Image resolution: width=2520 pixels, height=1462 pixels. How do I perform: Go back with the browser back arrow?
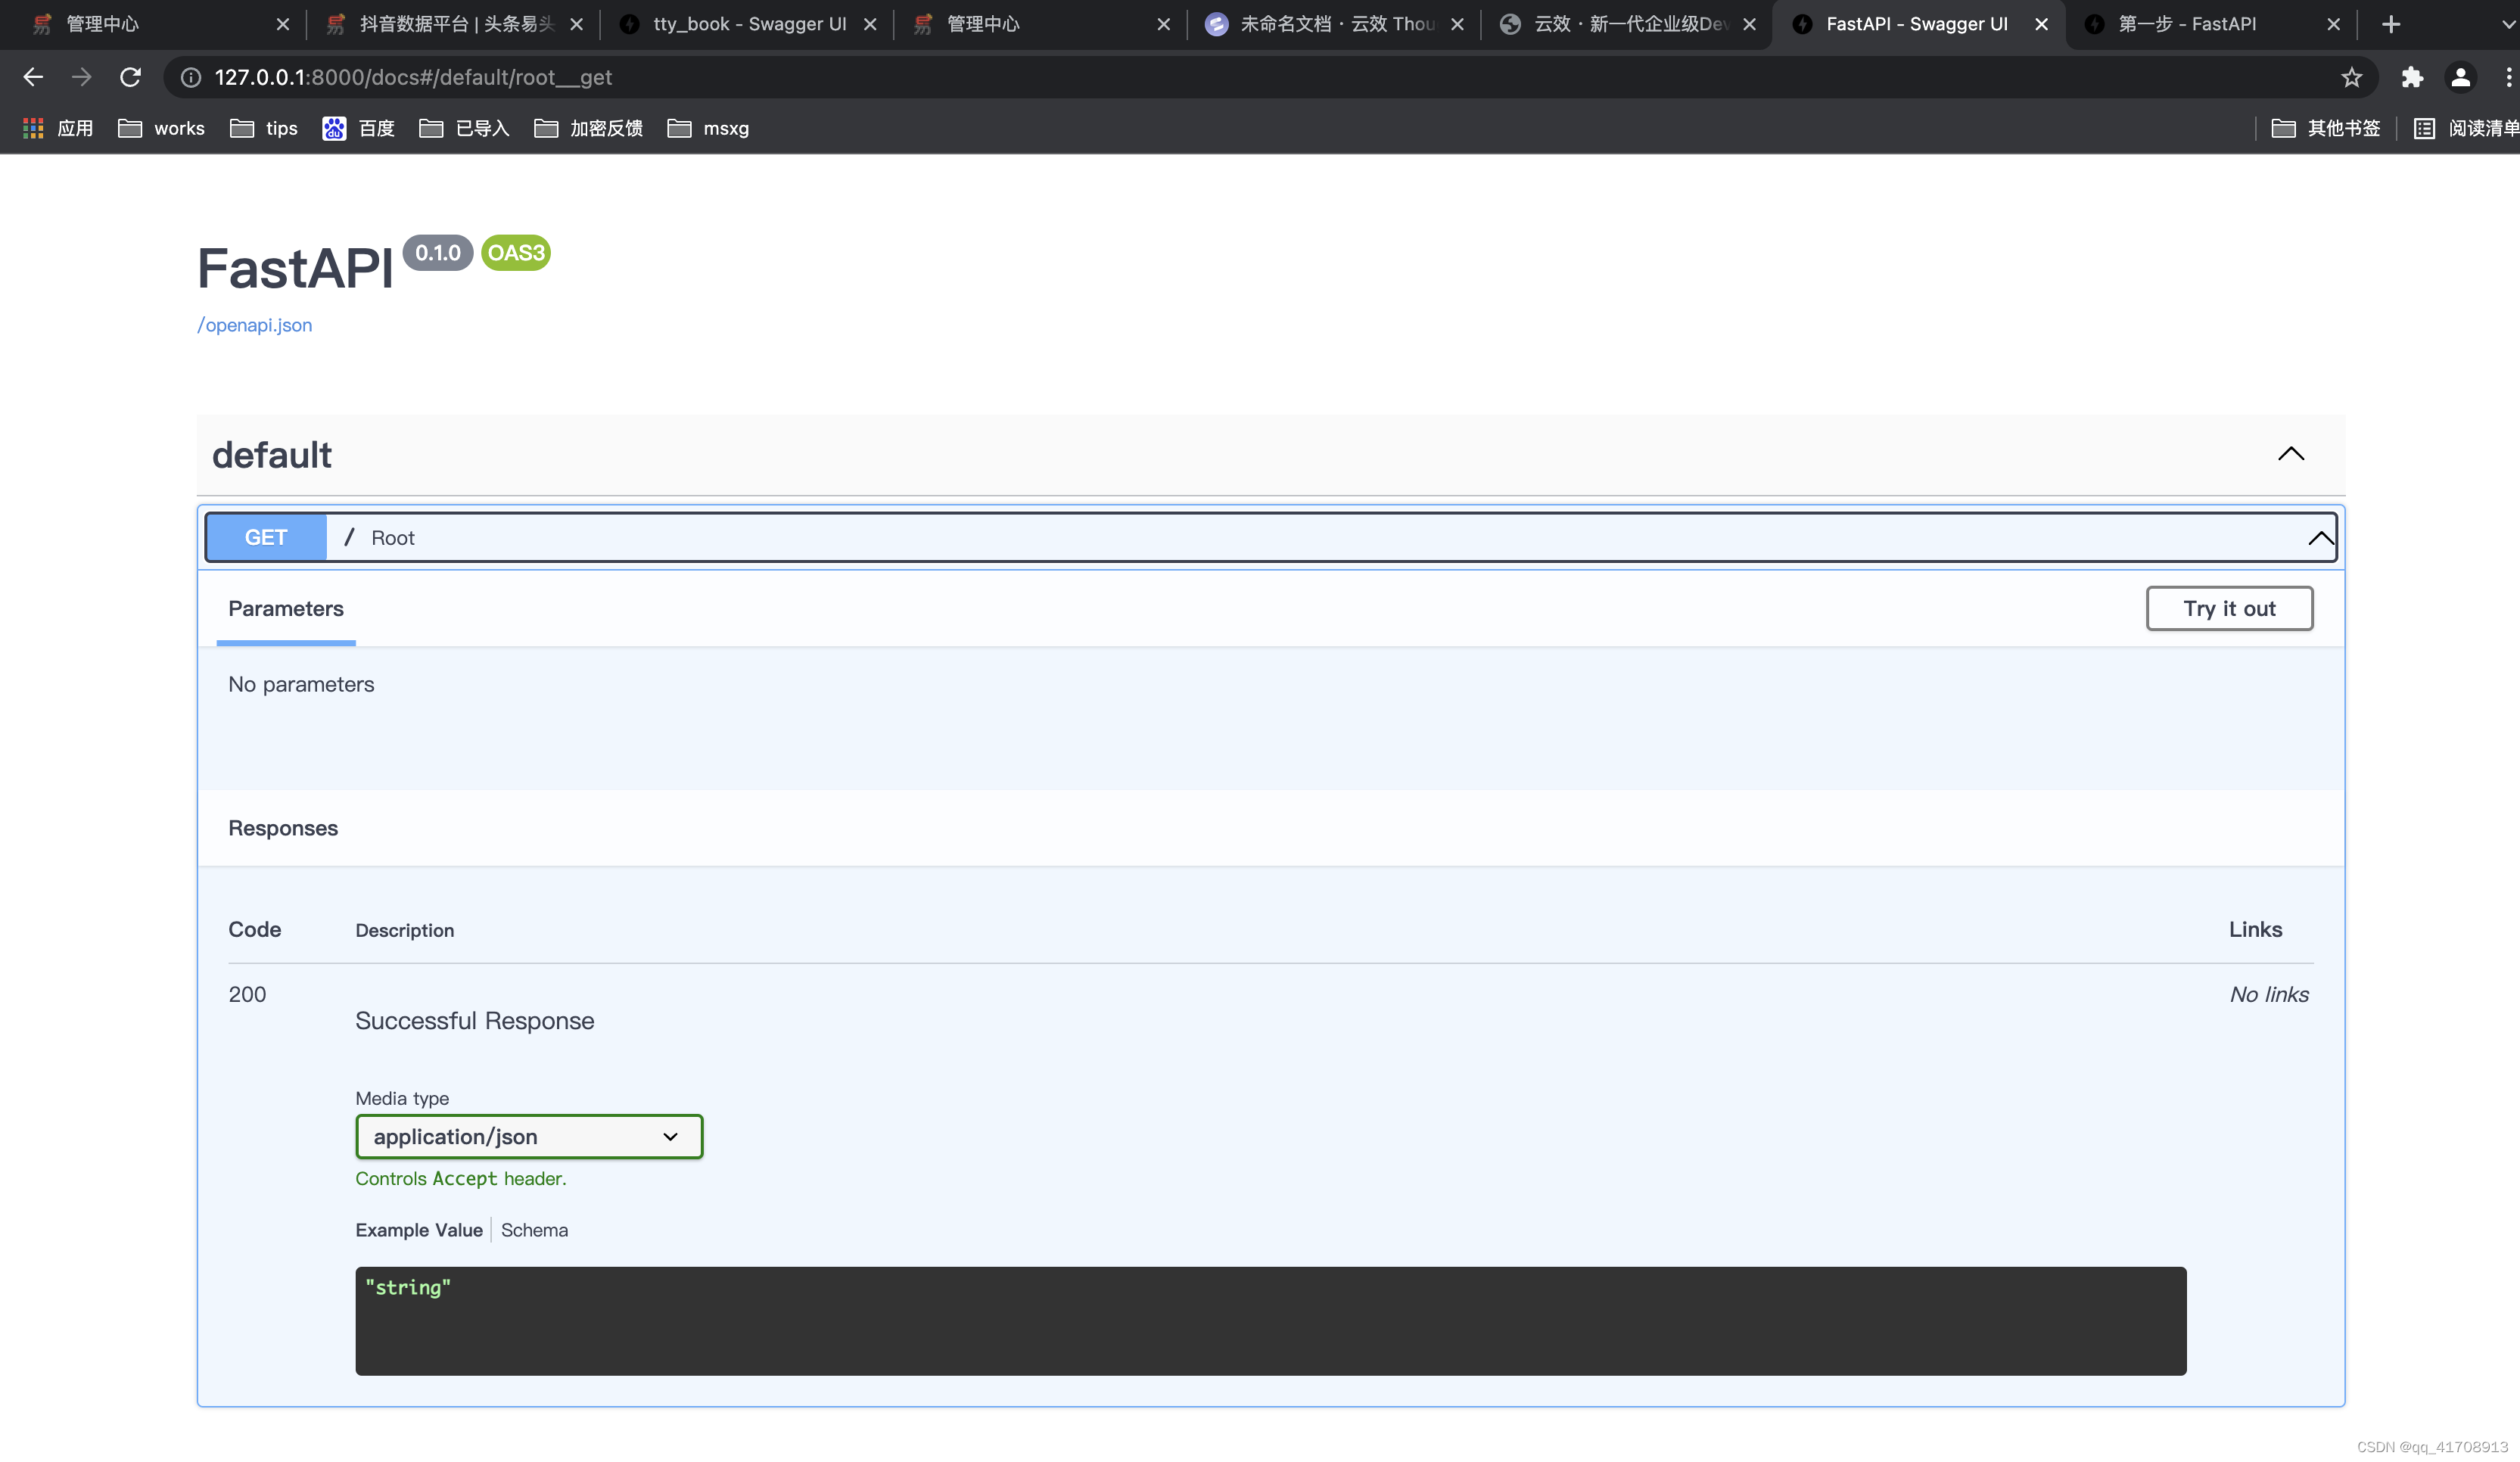pos(33,77)
